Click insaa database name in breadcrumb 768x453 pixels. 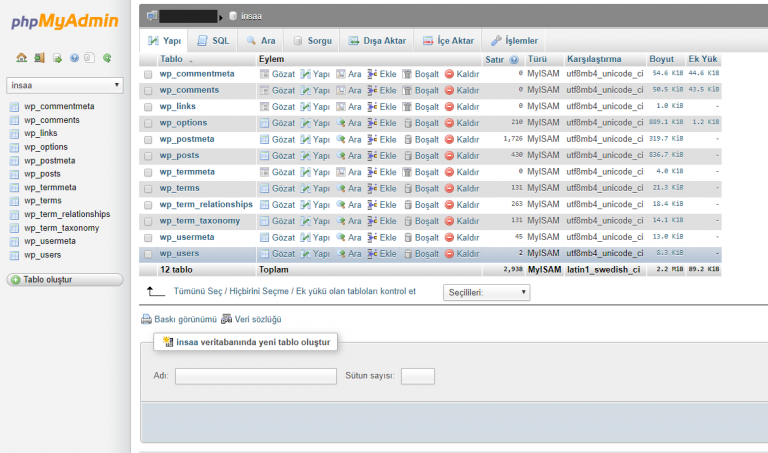click(x=251, y=16)
